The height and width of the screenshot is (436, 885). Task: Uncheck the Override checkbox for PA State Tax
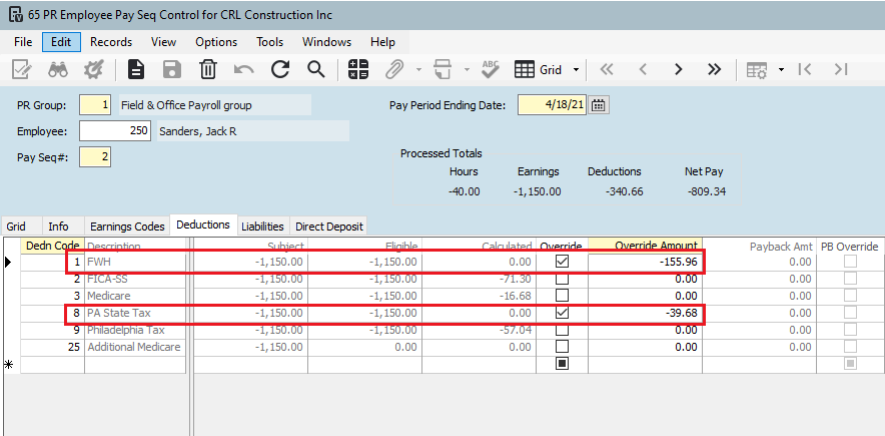pyautogui.click(x=562, y=312)
